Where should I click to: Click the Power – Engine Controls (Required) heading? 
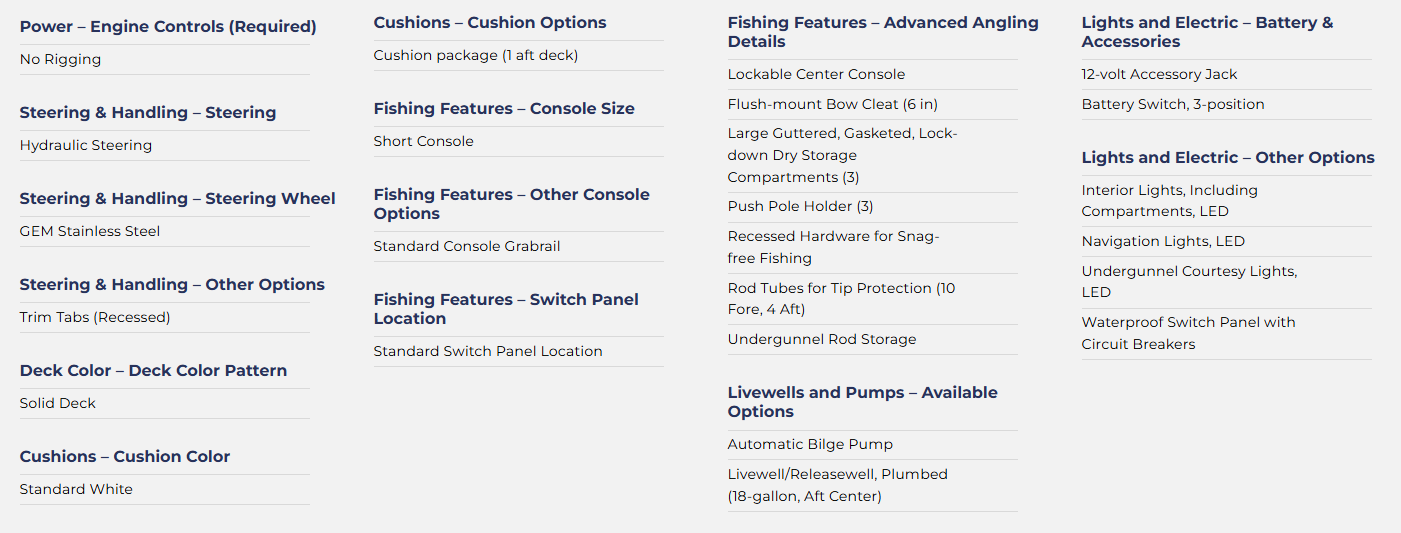click(168, 27)
